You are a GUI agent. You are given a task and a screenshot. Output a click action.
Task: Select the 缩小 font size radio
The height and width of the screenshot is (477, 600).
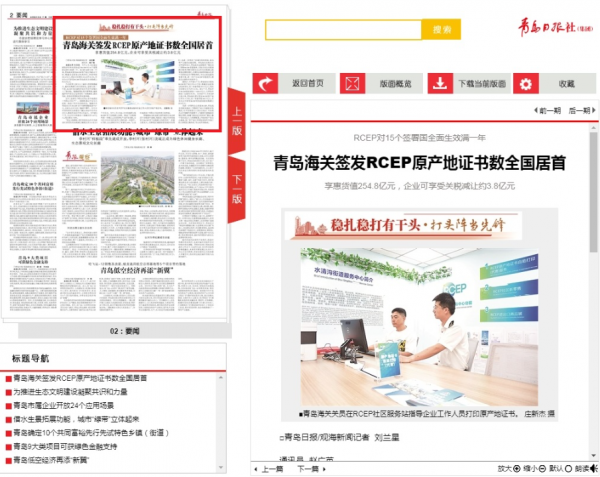point(541,467)
